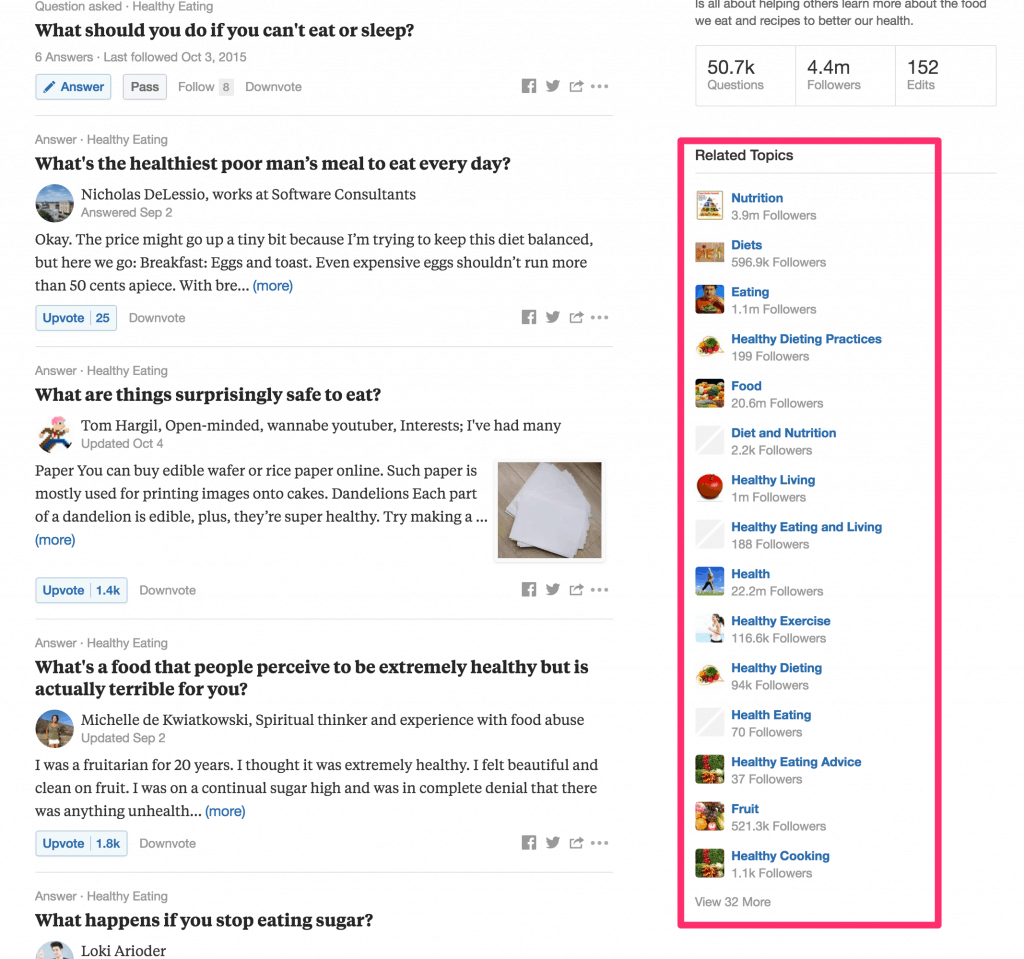
Task: Click the Healthy Living red apple icon
Action: 709,488
